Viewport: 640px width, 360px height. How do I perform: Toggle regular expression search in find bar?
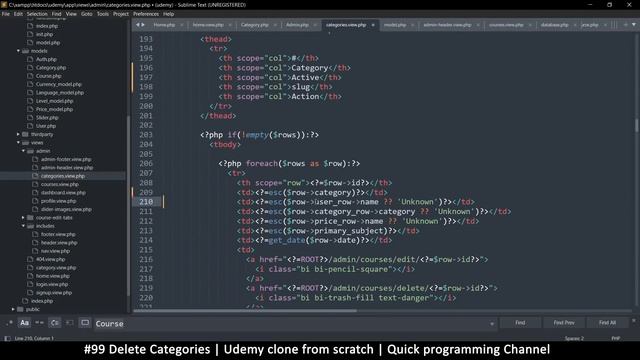tap(9, 323)
